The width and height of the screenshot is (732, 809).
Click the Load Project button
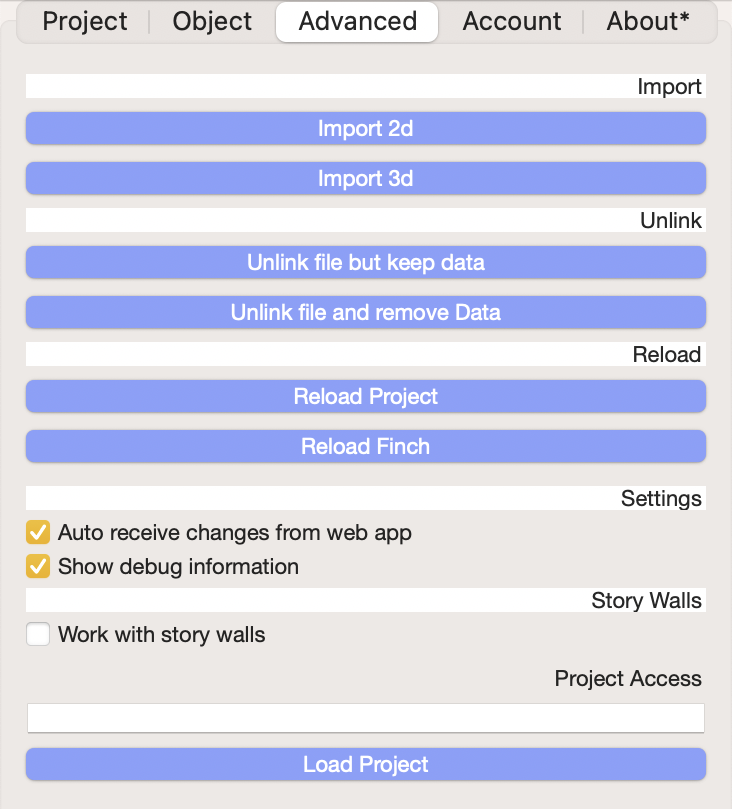(x=366, y=764)
